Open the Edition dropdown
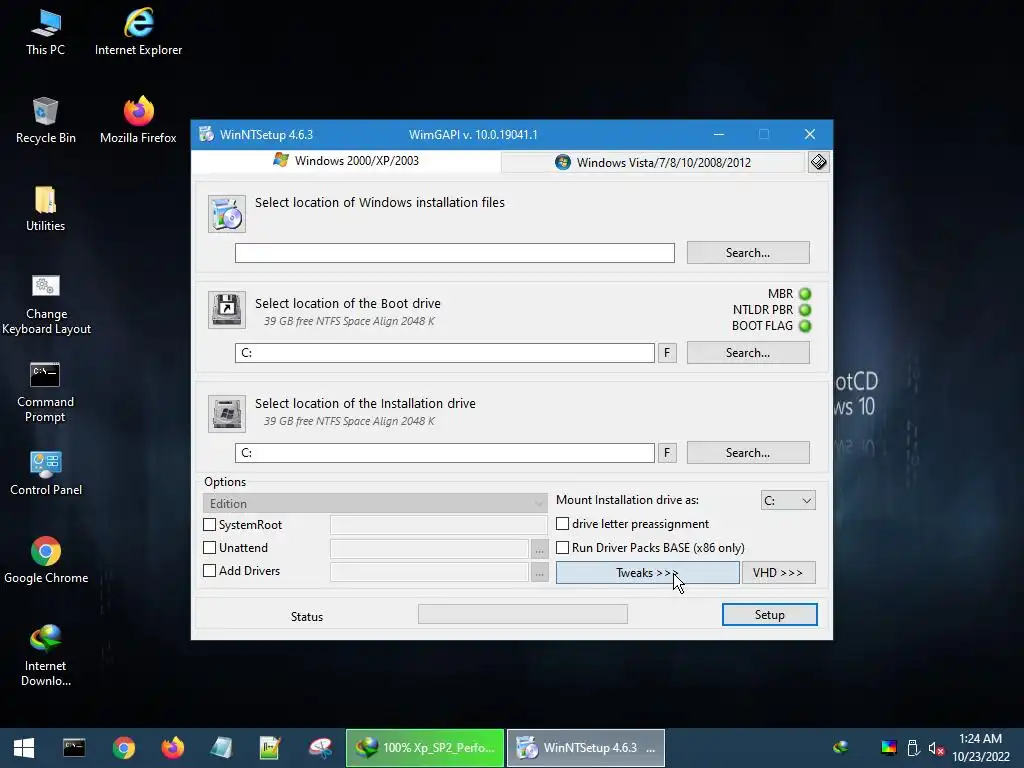The image size is (1024, 768). [x=375, y=504]
